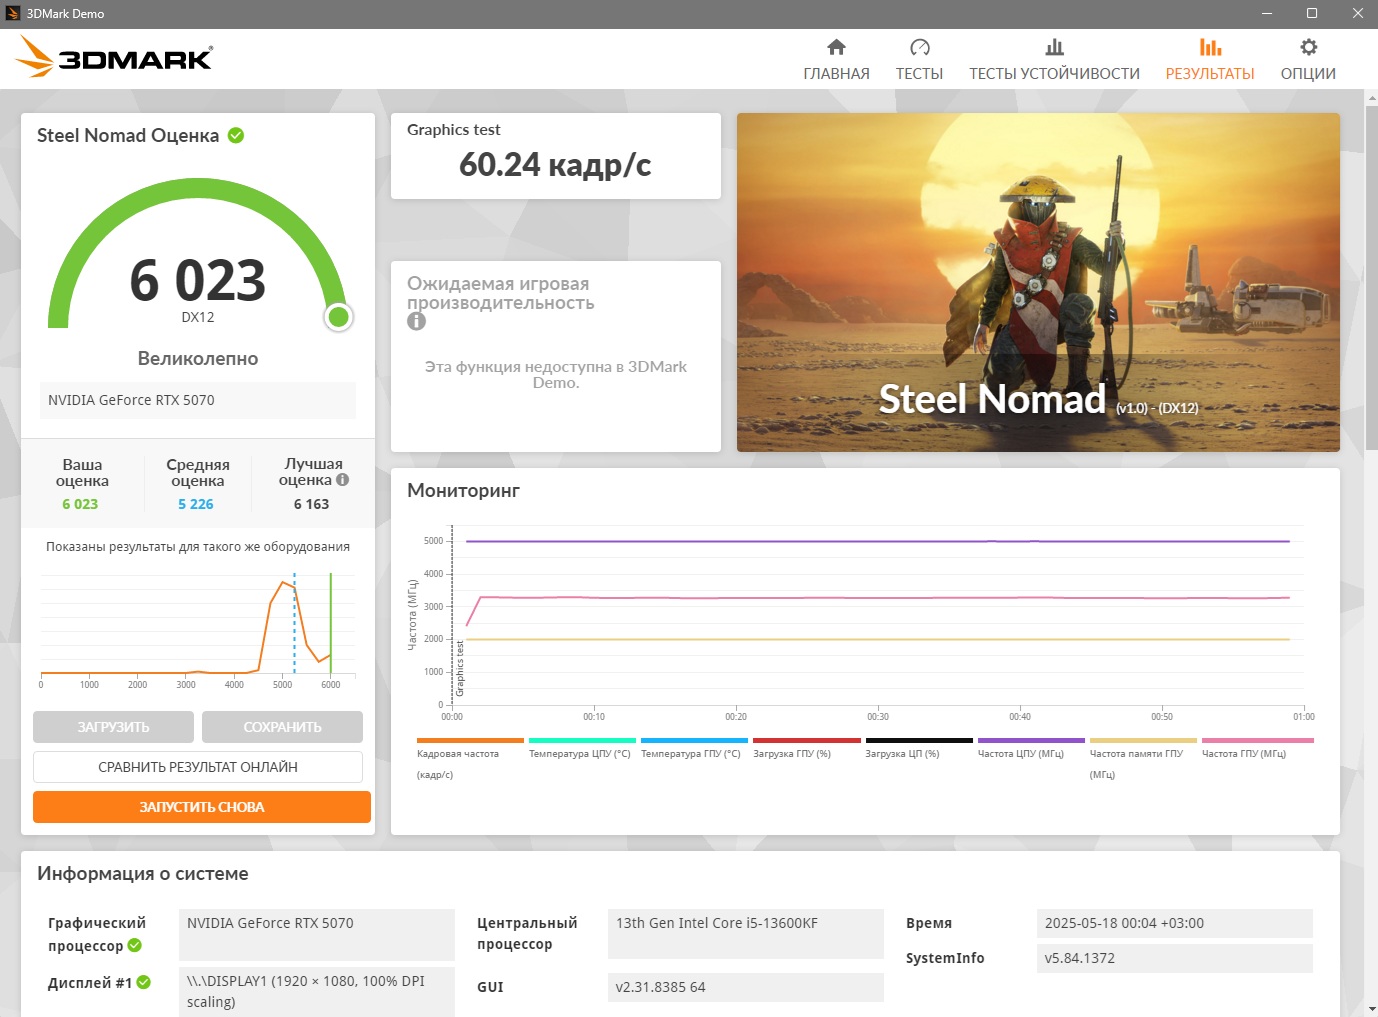Toggle the Кадровая частота legend series
Screen dimensions: 1378x1017
[x=469, y=758]
